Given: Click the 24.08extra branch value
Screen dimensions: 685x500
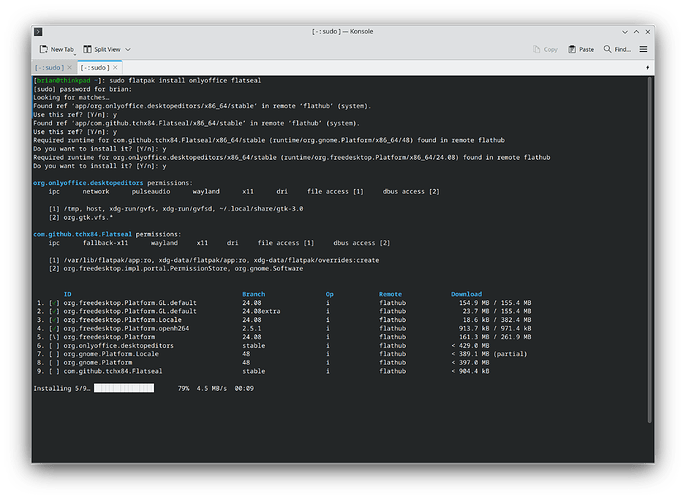Looking at the screenshot, I should (261, 311).
